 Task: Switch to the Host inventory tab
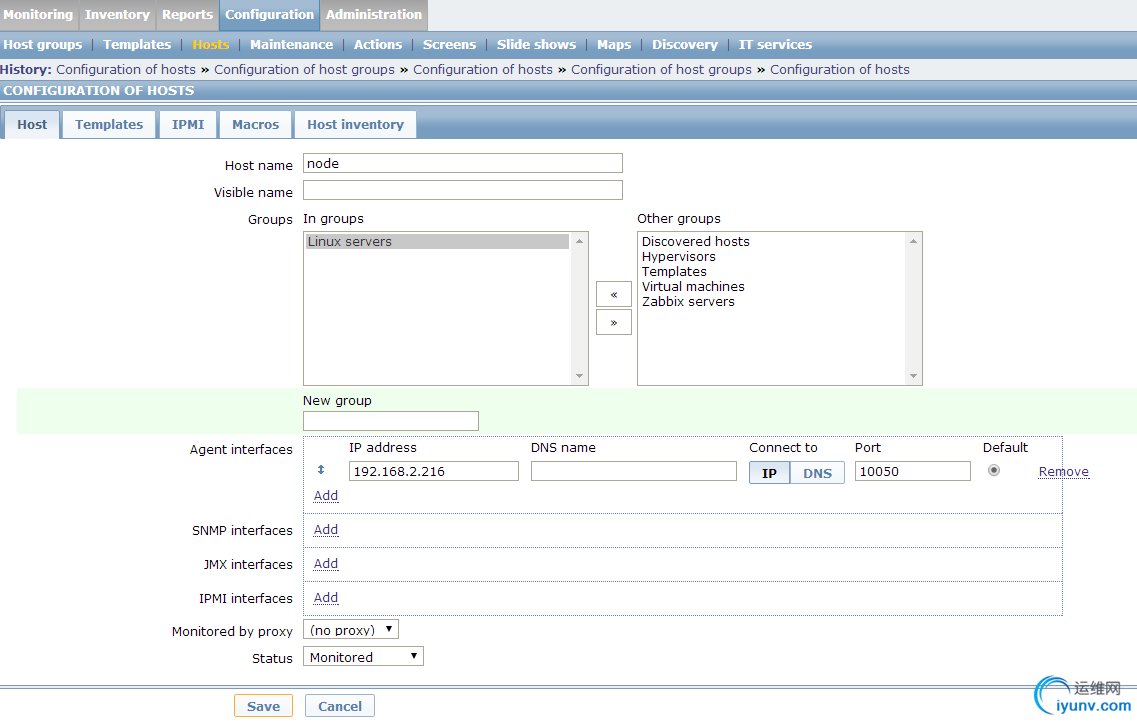pyautogui.click(x=355, y=125)
